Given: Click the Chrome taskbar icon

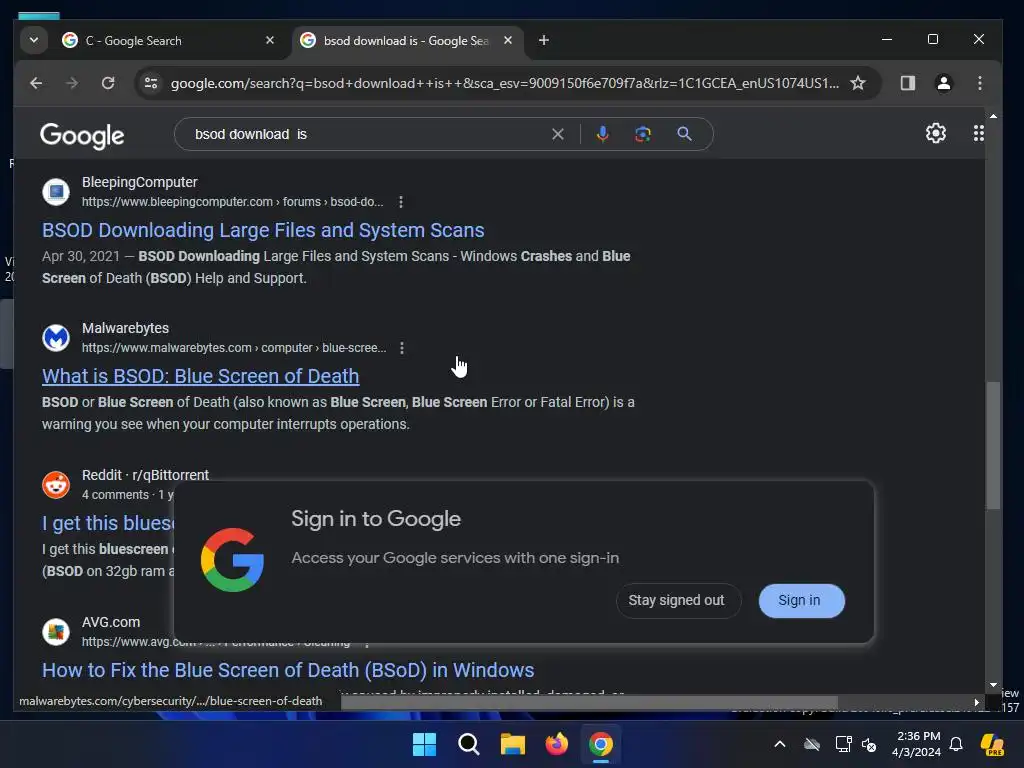Looking at the screenshot, I should point(601,744).
